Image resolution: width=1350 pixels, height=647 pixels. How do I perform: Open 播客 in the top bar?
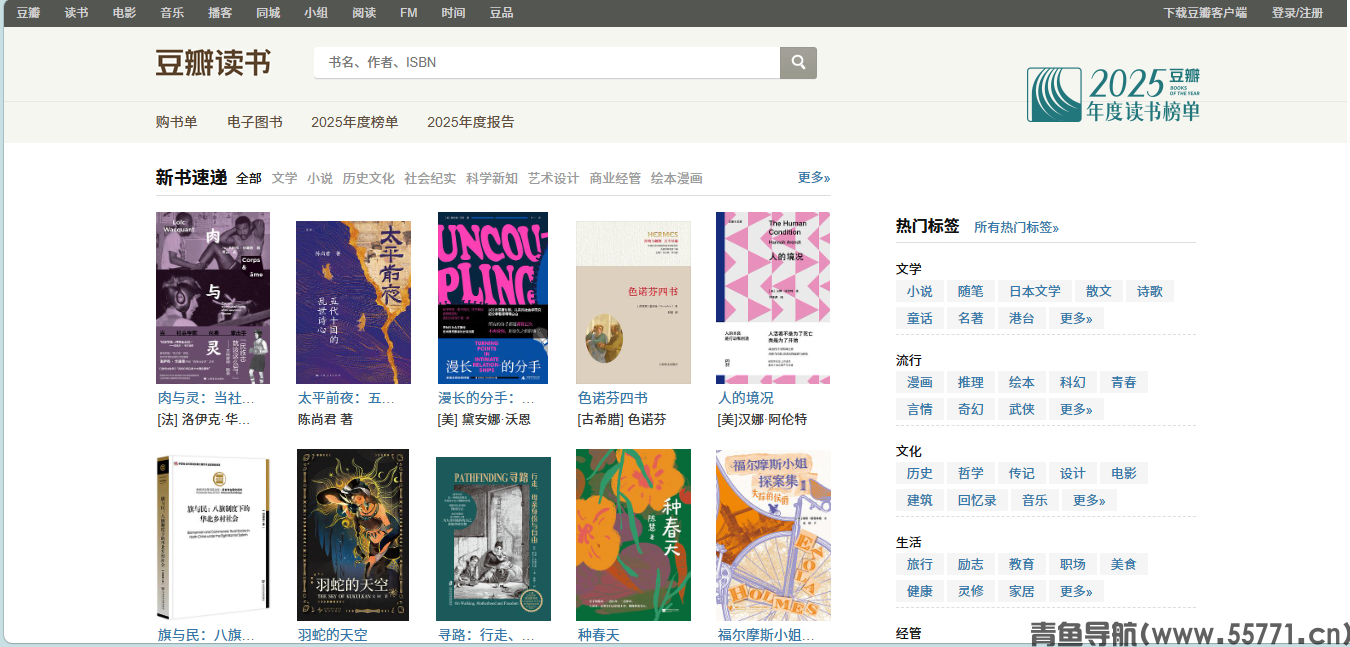[220, 13]
